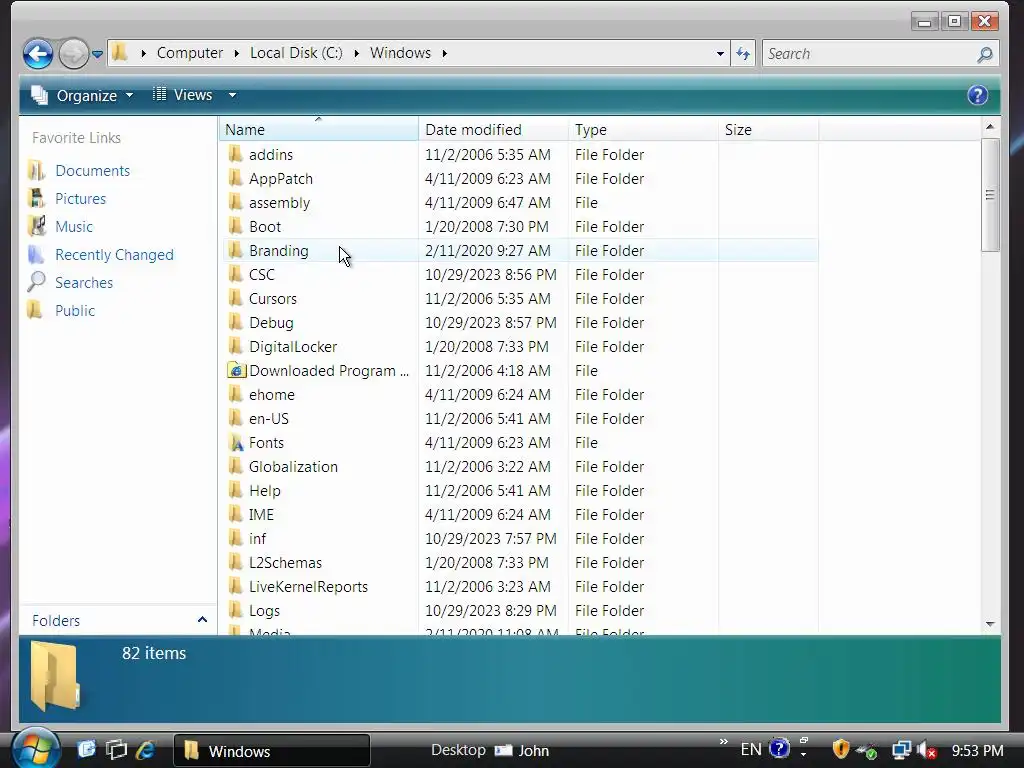The image size is (1024, 768).
Task: Select the Branding folder icon
Action: (236, 251)
